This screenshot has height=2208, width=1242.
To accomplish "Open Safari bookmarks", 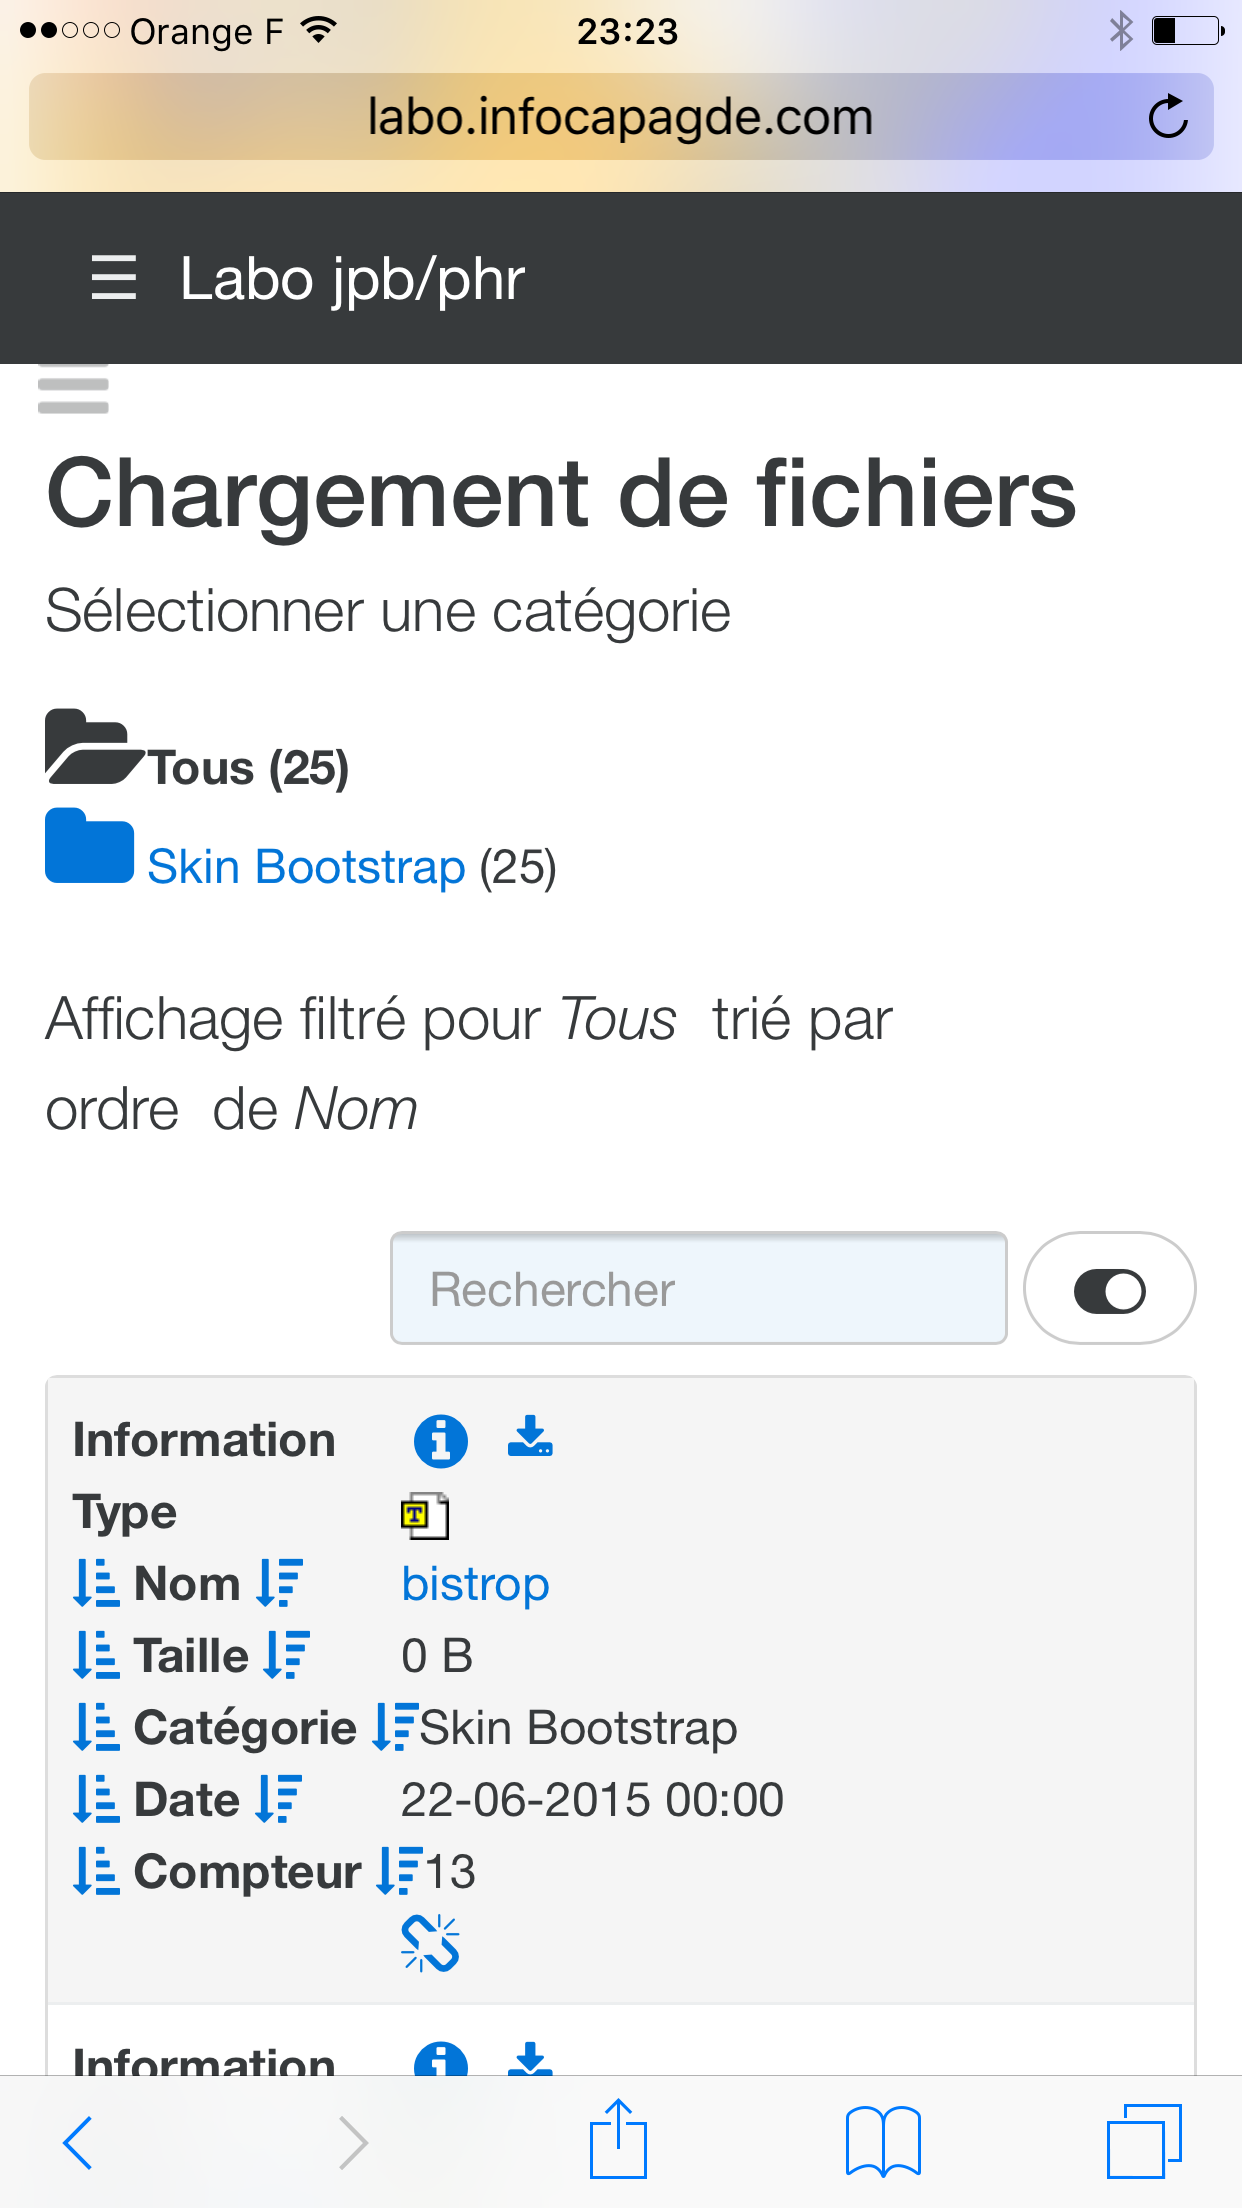I will [883, 2141].
